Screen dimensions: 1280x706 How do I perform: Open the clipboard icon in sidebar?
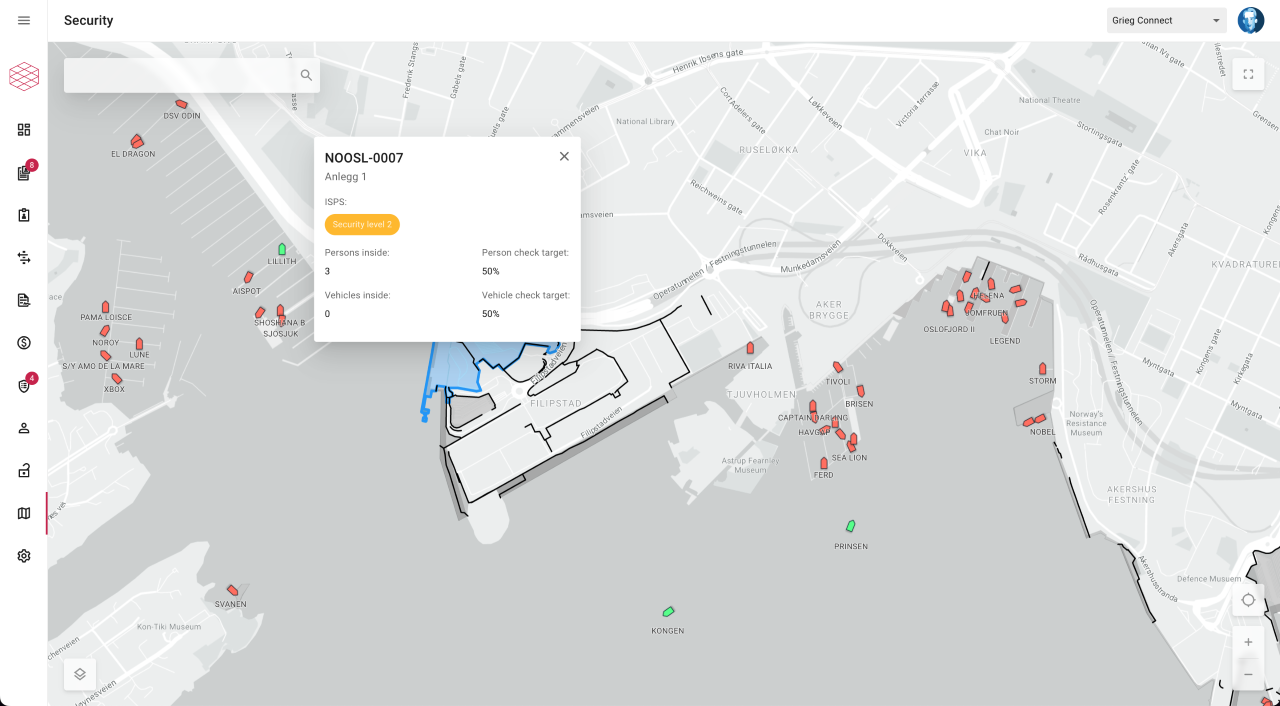[x=24, y=215]
